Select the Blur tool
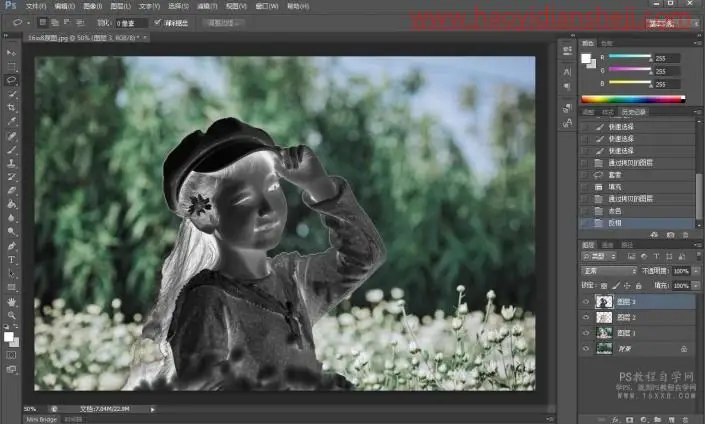Screen dimensions: 705x424 click(11, 218)
